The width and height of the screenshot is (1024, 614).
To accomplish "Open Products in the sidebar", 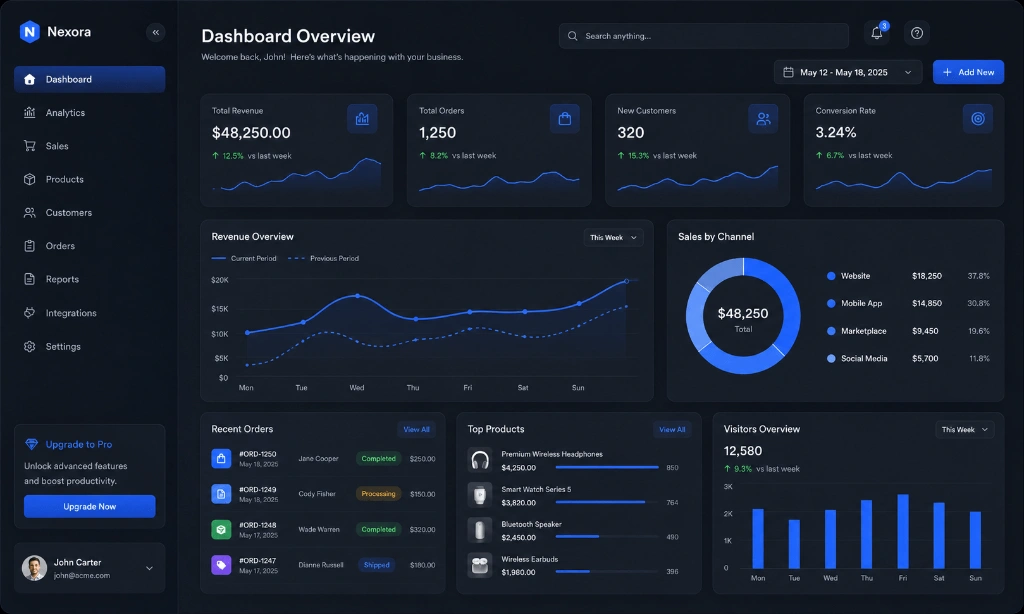I will 89,180.
